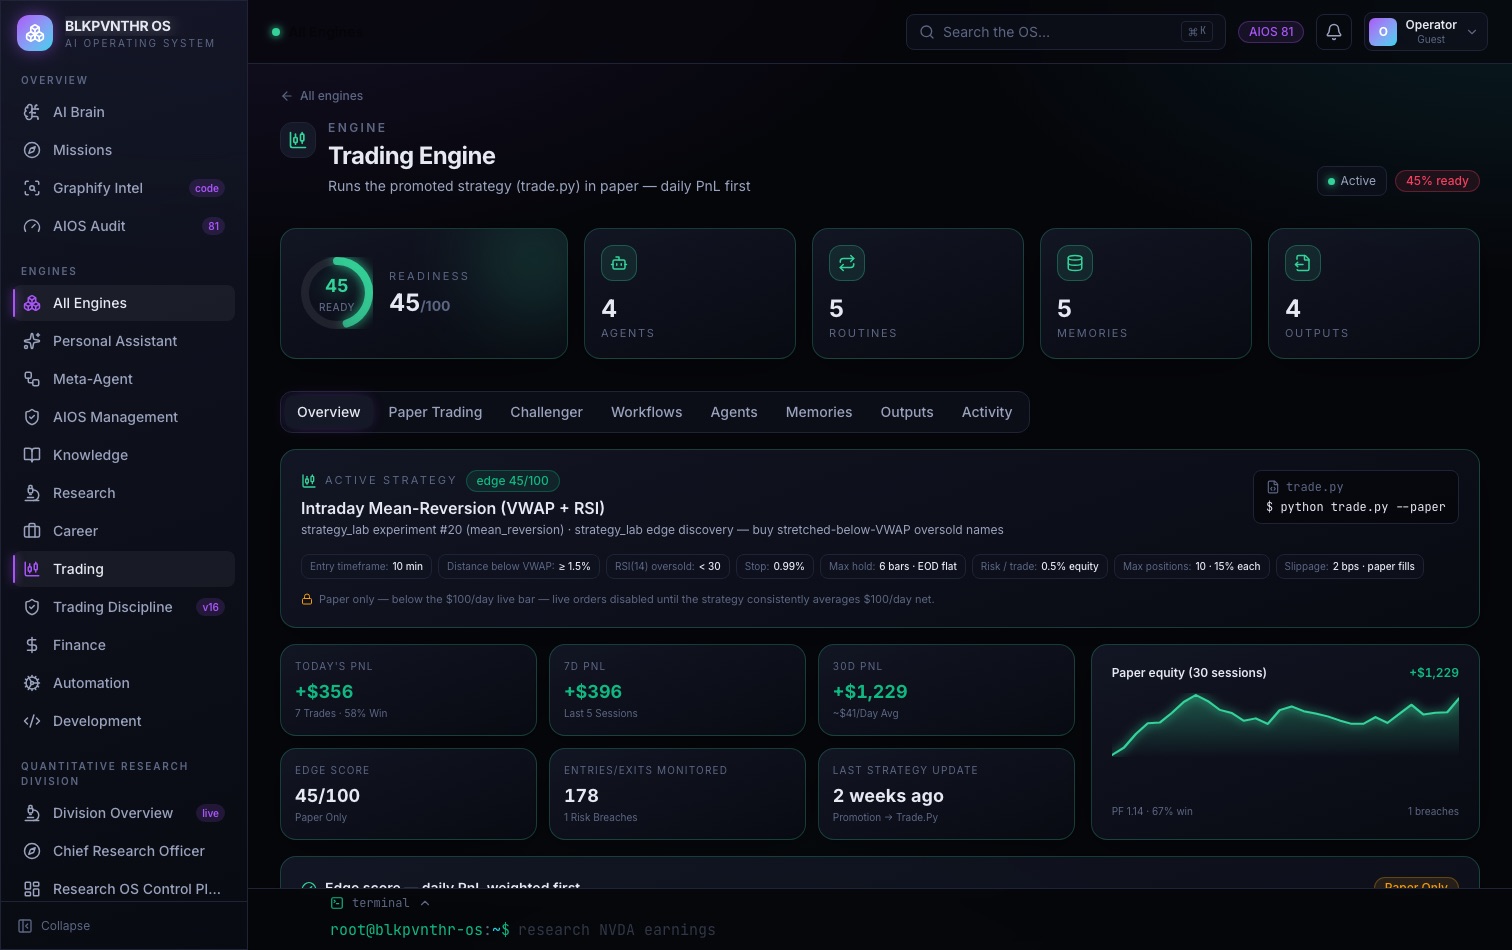Open the Meta-Agent engine
This screenshot has height=950, width=1512.
(124, 379)
